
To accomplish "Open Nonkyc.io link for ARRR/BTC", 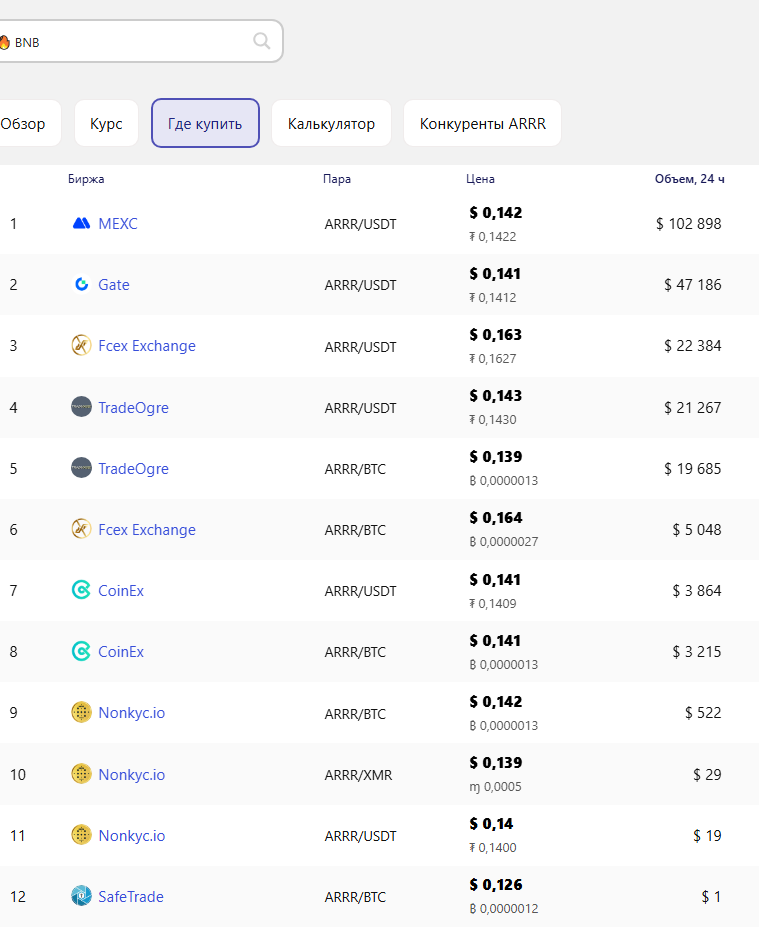I will pyautogui.click(x=131, y=713).
